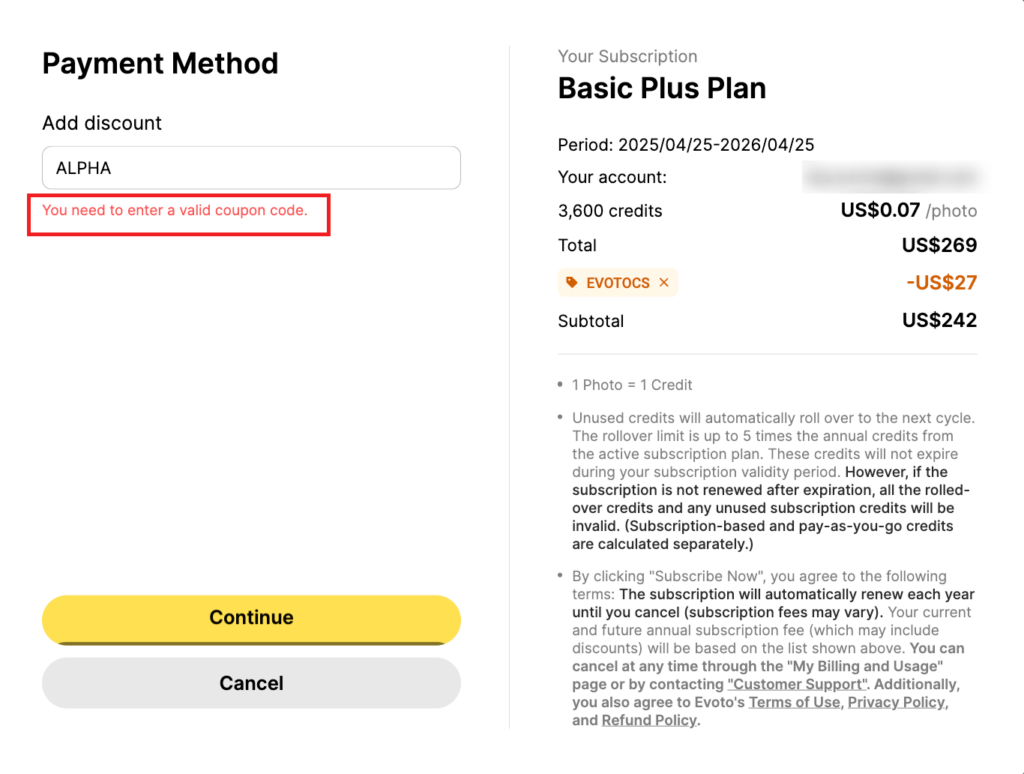Focus the Add discount input field
1024x774 pixels.
(251, 168)
